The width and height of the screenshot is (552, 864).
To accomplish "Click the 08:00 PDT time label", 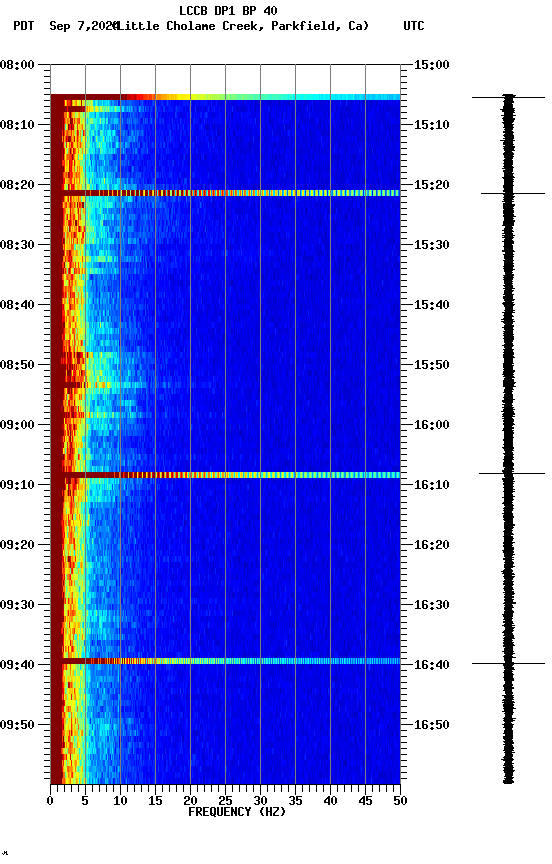I will (x=17, y=65).
